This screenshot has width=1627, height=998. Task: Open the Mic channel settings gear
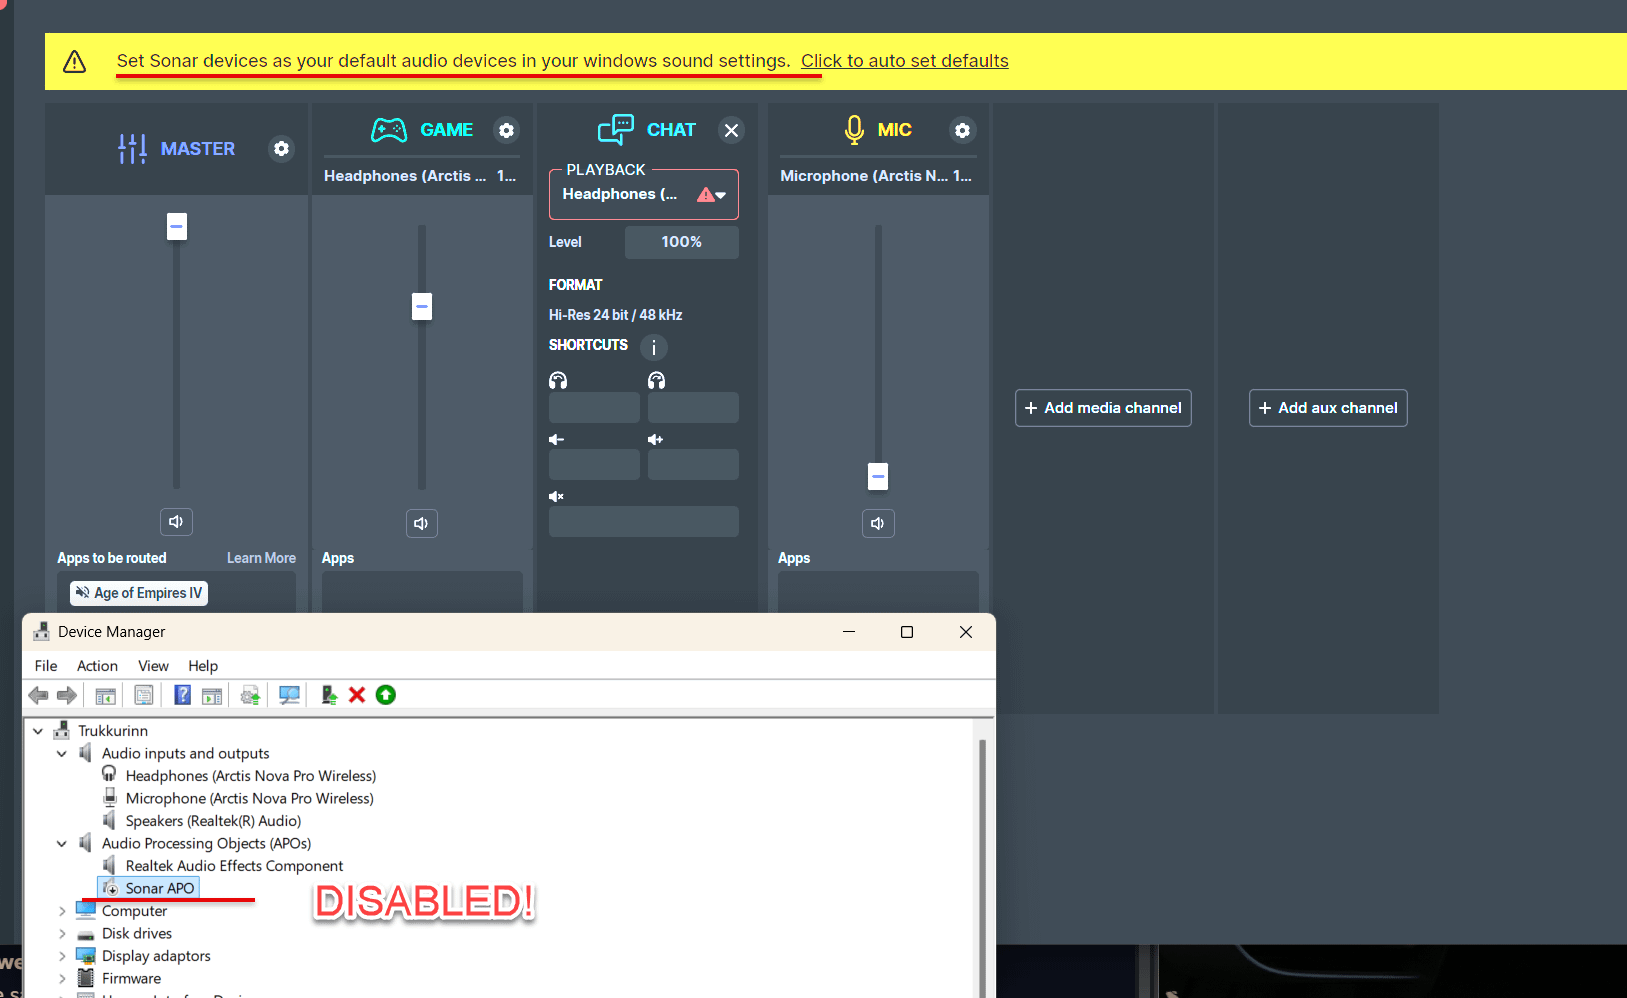coord(962,130)
